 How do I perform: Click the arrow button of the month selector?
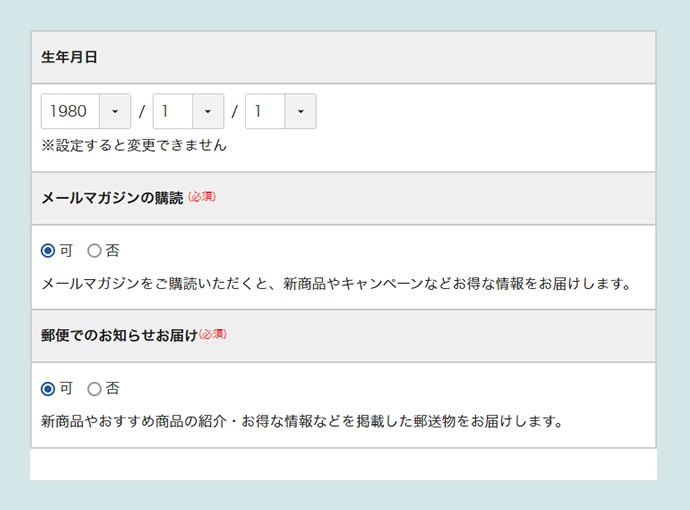[207, 111]
